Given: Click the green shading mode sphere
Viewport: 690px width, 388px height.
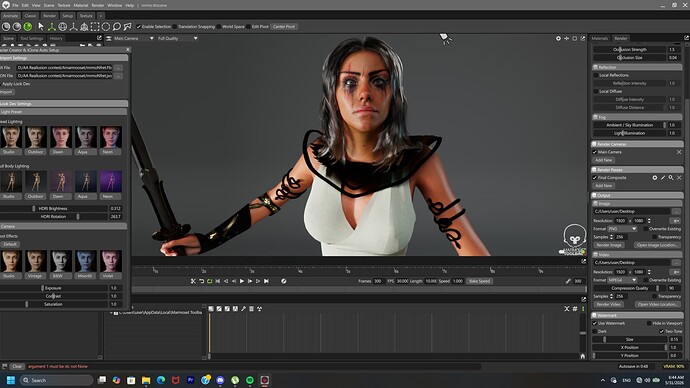Looking at the screenshot, I should pyautogui.click(x=28, y=26).
